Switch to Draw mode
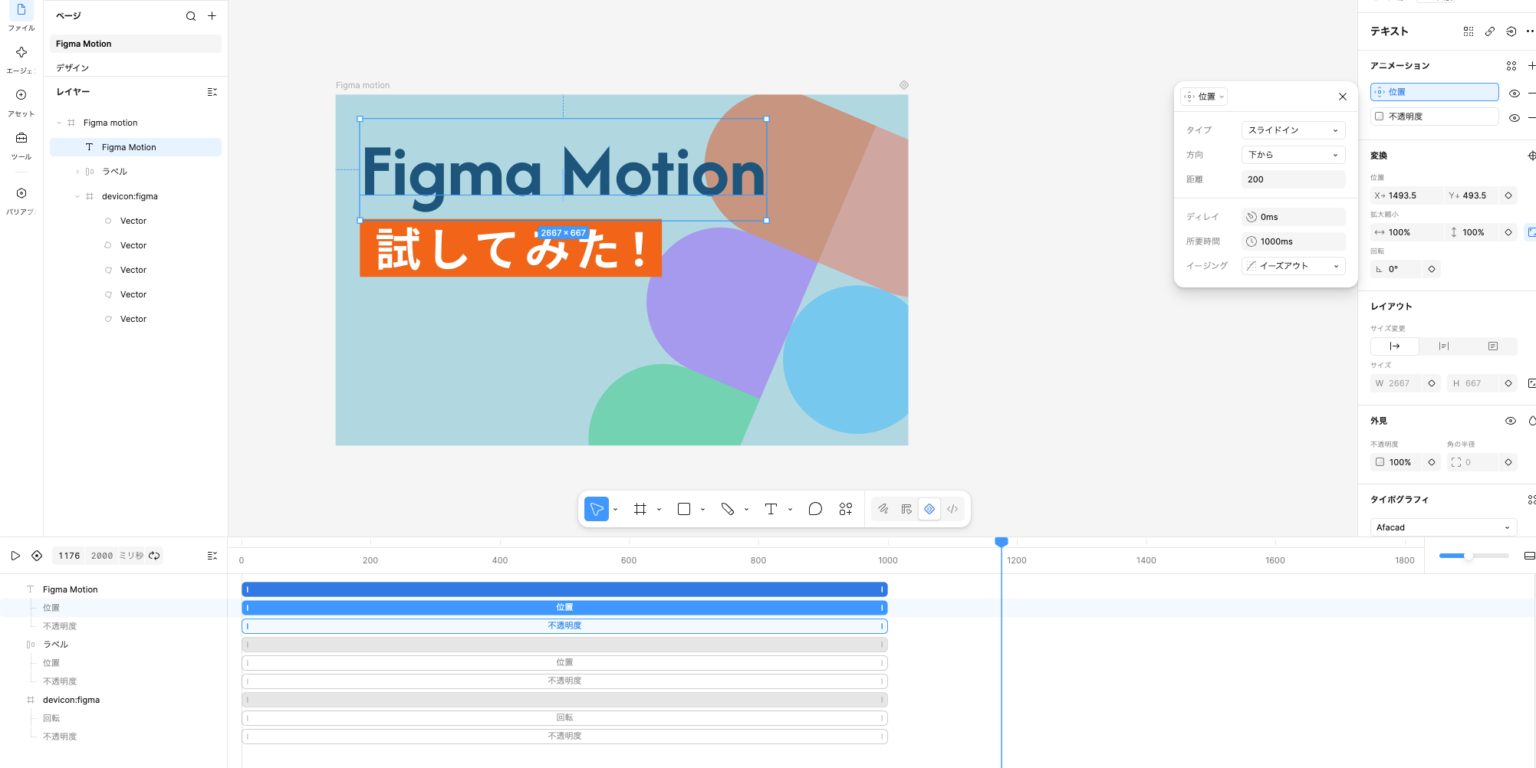Screen dimensions: 1536x768 coord(883,509)
